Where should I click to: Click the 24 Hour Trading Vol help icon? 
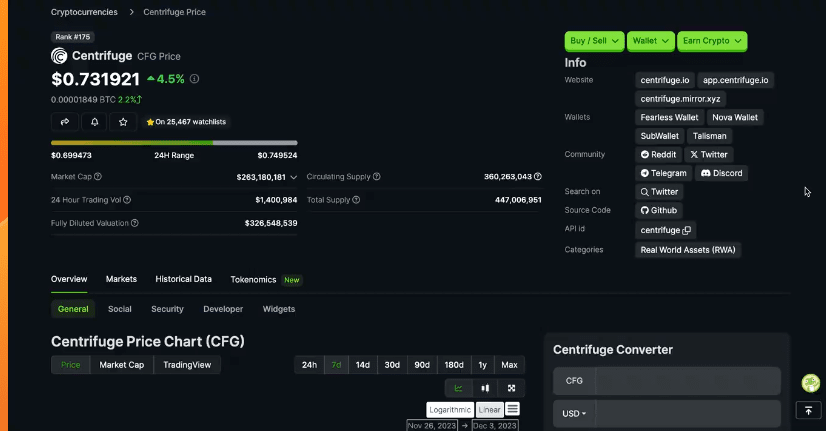[127, 200]
